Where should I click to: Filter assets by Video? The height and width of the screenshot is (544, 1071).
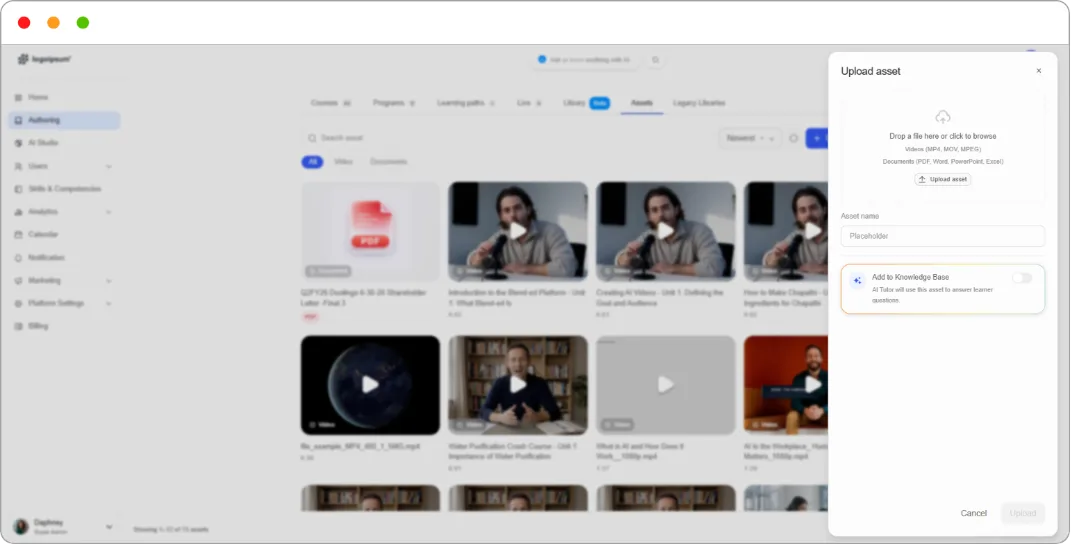[344, 162]
